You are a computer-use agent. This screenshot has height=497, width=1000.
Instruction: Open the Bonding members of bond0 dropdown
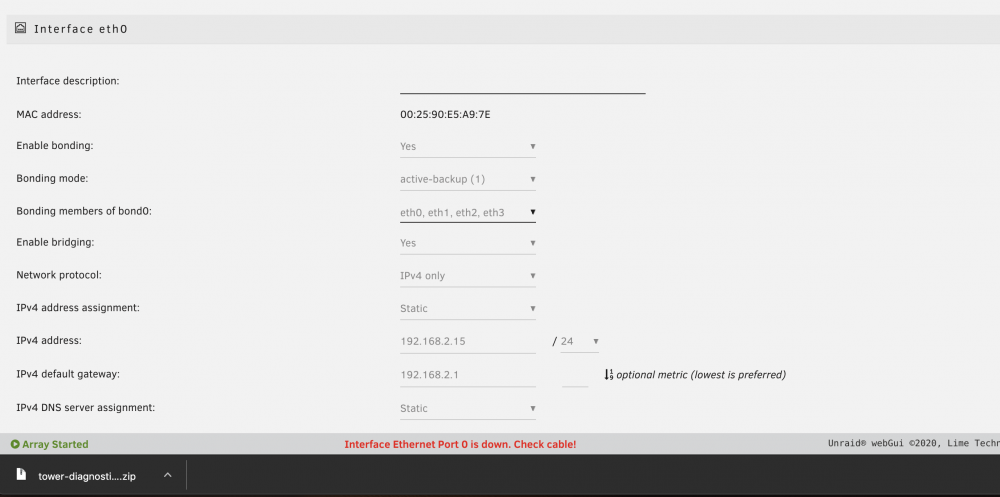coord(467,212)
